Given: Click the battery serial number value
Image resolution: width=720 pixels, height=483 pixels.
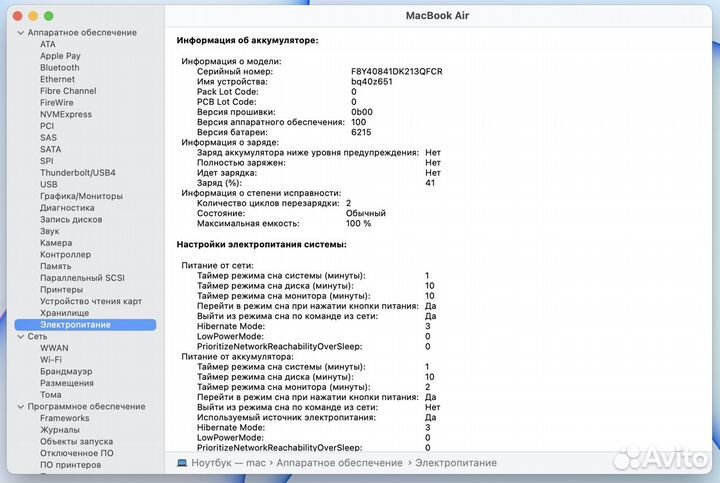Looking at the screenshot, I should pyautogui.click(x=396, y=72).
